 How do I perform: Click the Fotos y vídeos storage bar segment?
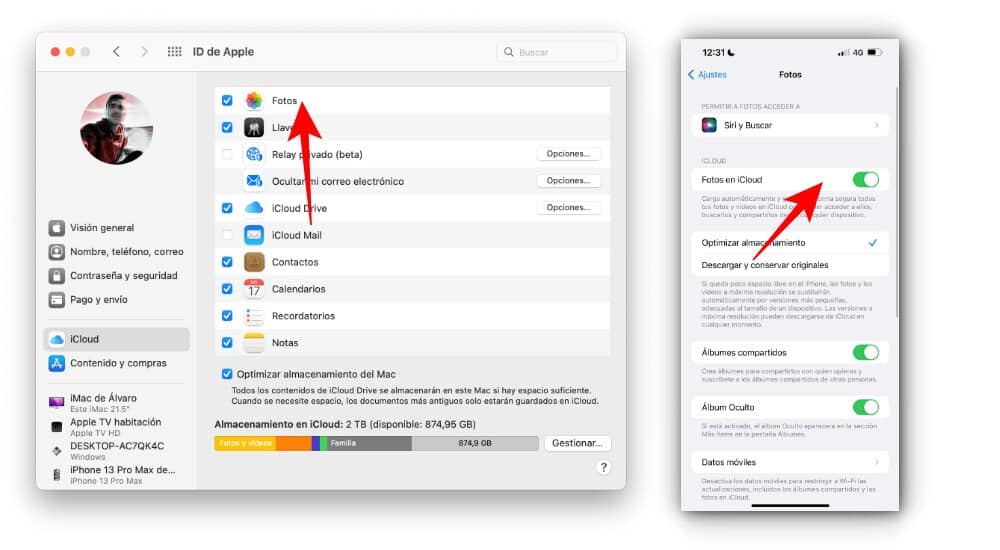[x=246, y=443]
